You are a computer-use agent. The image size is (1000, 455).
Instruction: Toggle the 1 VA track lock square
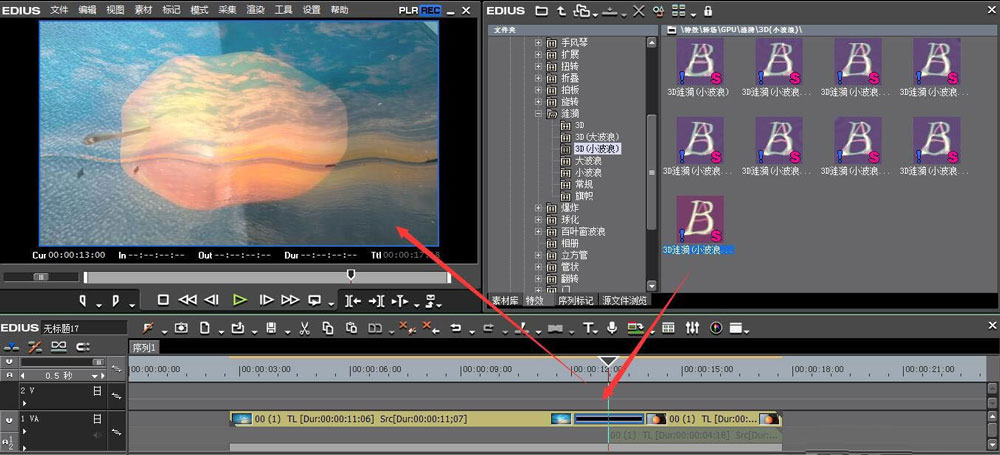[98, 419]
